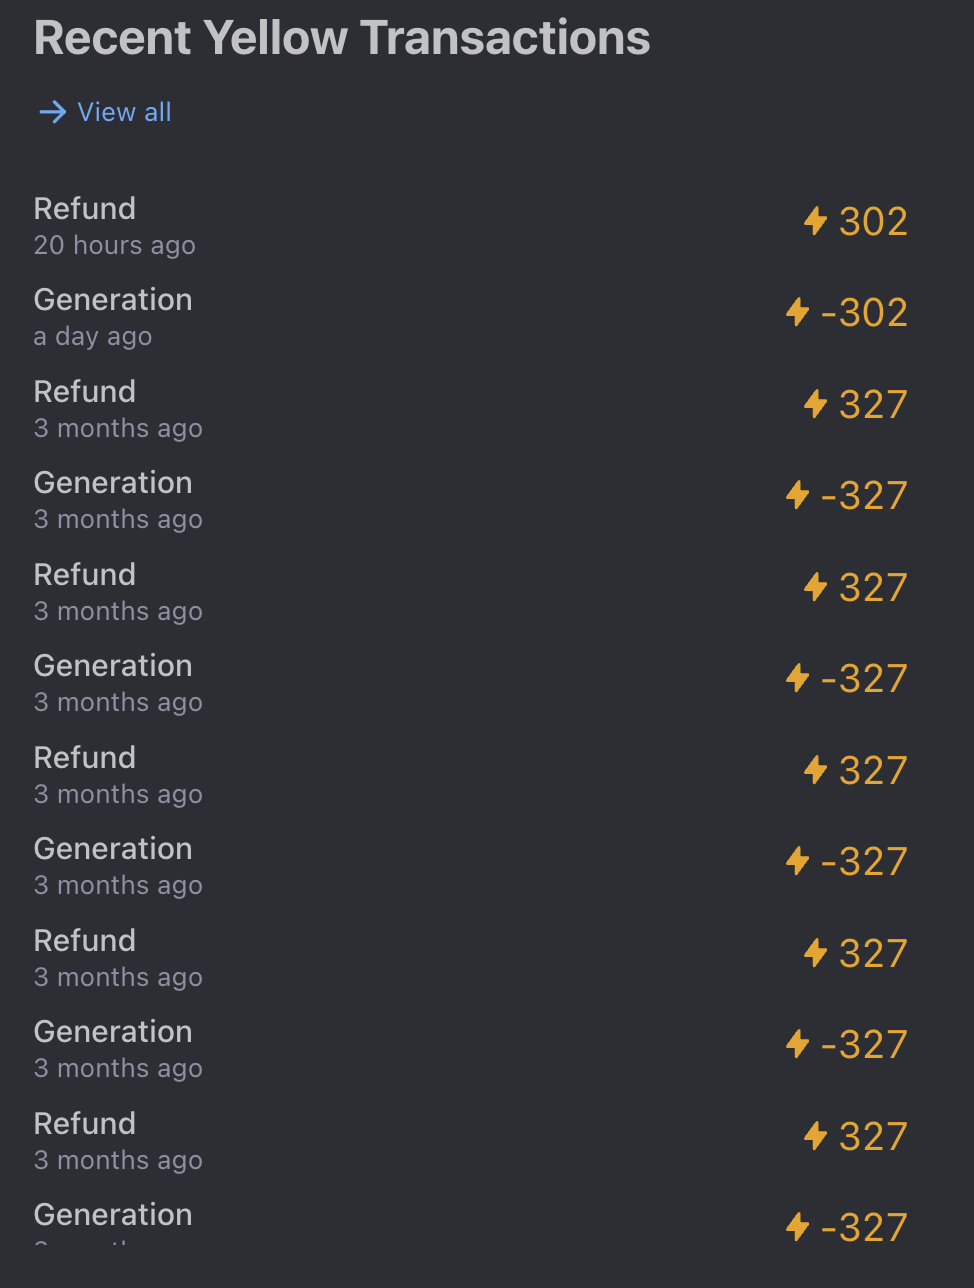This screenshot has height=1288, width=974.
Task: Click the lightning bolt next to 302 refund
Action: tap(816, 221)
